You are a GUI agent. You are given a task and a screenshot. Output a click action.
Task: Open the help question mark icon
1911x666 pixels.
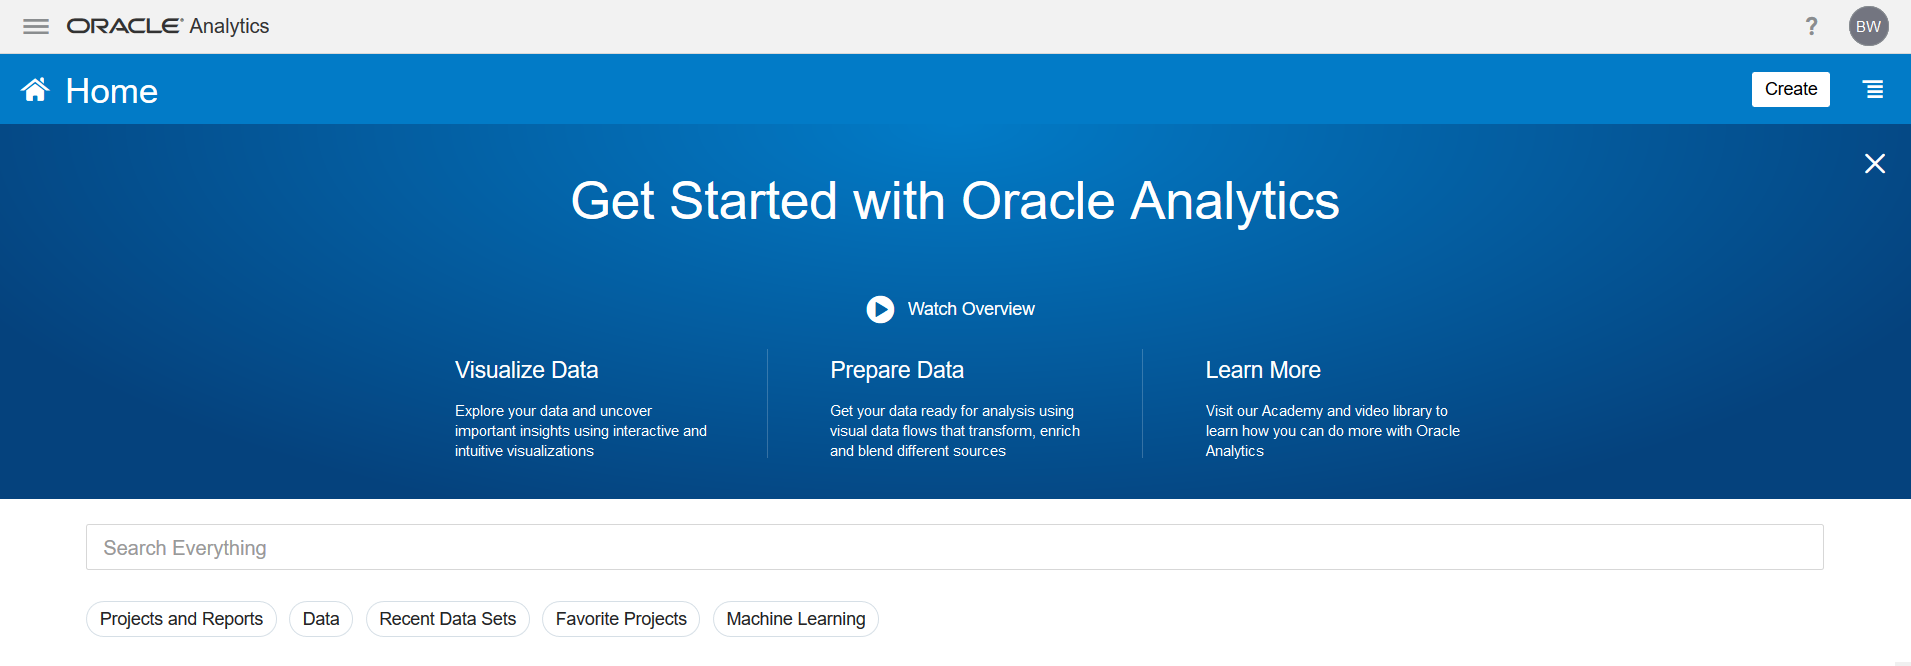click(1811, 26)
